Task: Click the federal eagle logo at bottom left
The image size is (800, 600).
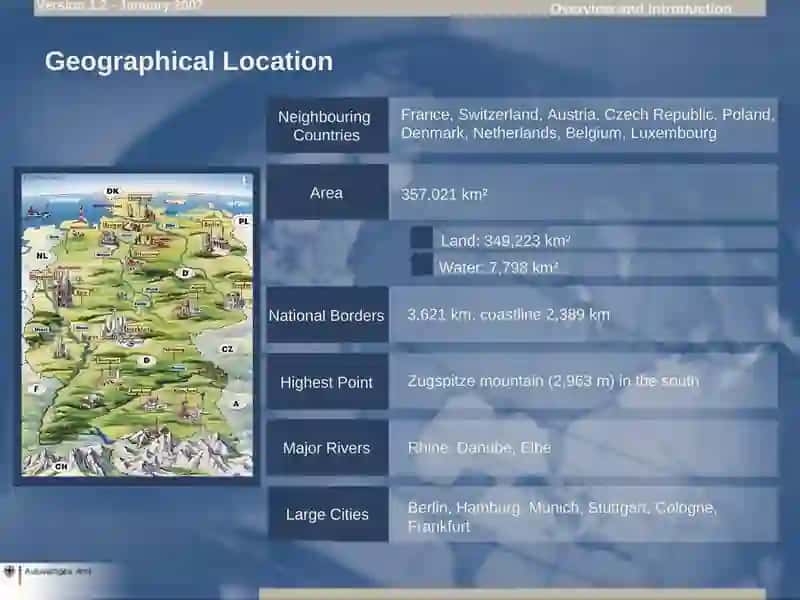Action: pos(9,572)
